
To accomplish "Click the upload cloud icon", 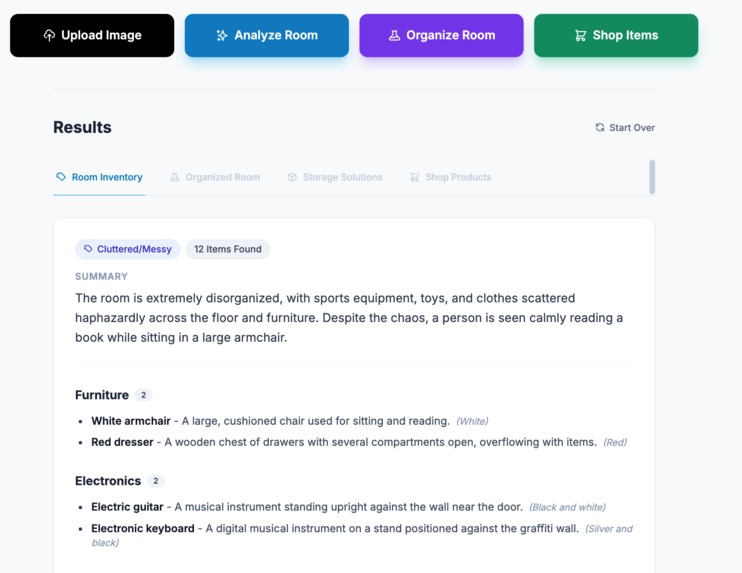I will pyautogui.click(x=49, y=35).
